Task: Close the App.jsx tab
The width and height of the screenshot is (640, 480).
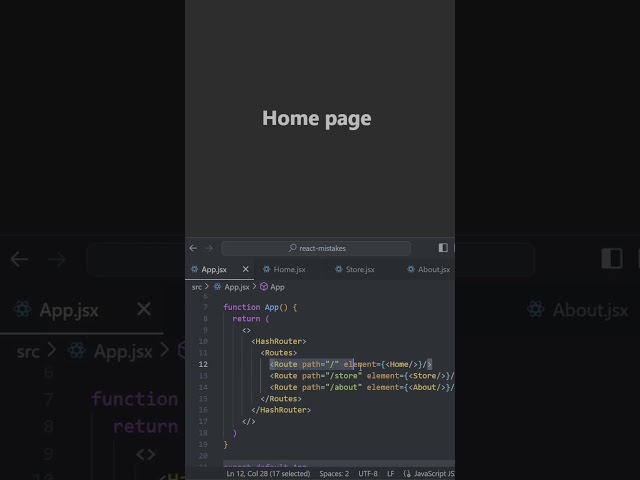Action: (245, 269)
